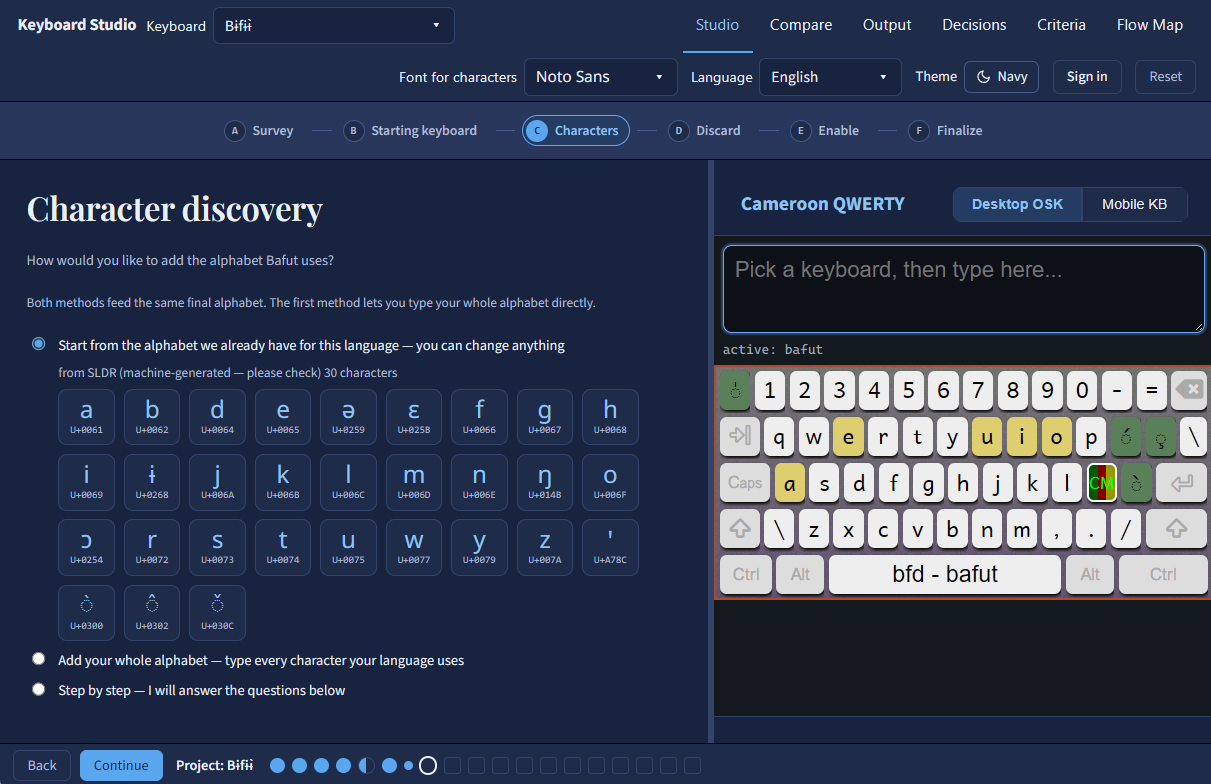Select the ŋ U+014B character tile

click(545, 482)
